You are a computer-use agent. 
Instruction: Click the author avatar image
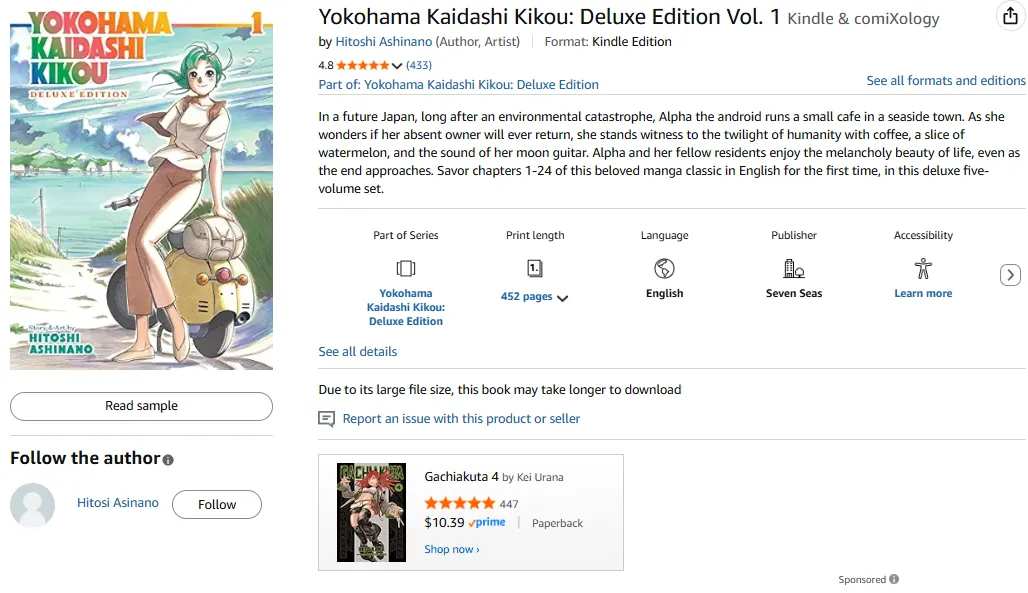(x=32, y=505)
